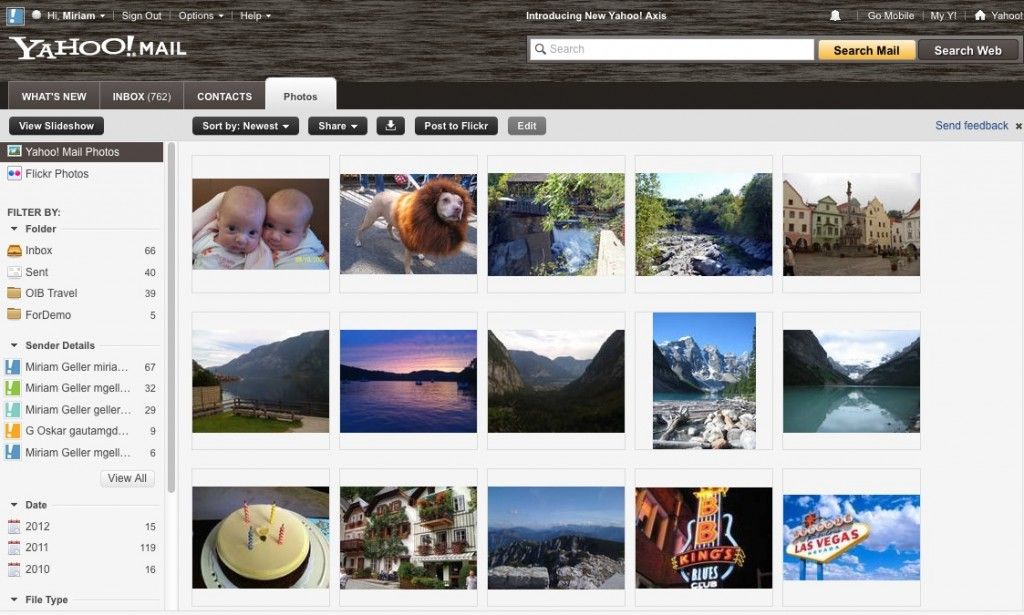
Task: Open the Inbox folder filter
Action: (39, 251)
